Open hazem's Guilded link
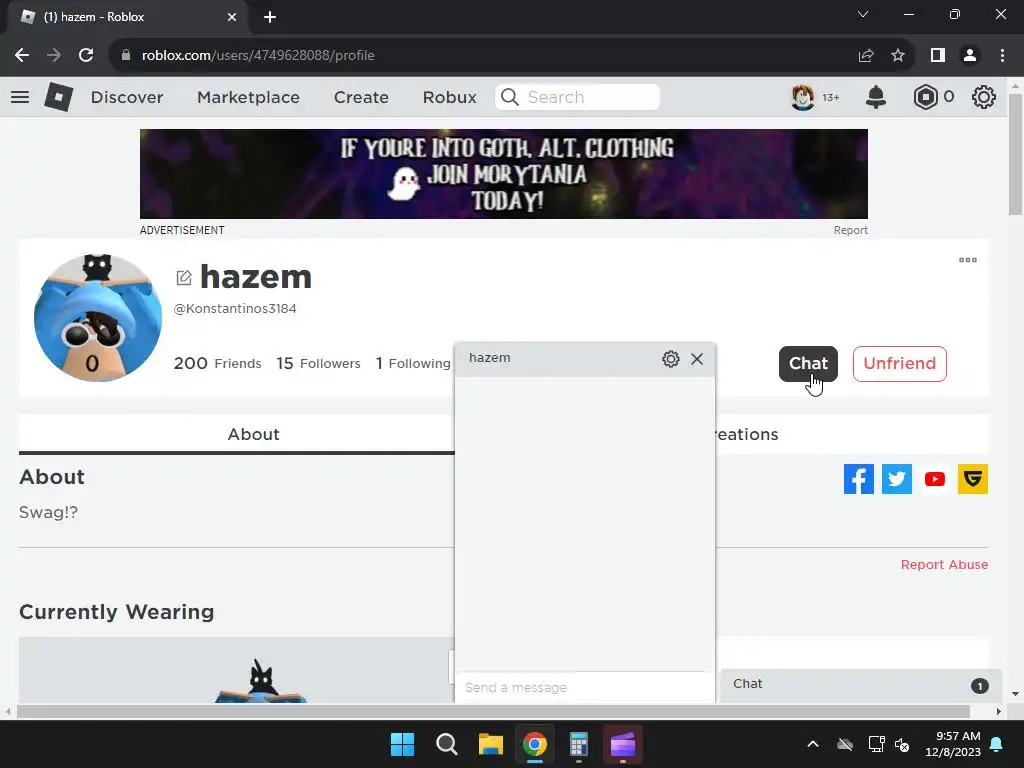1024x768 pixels. point(972,479)
